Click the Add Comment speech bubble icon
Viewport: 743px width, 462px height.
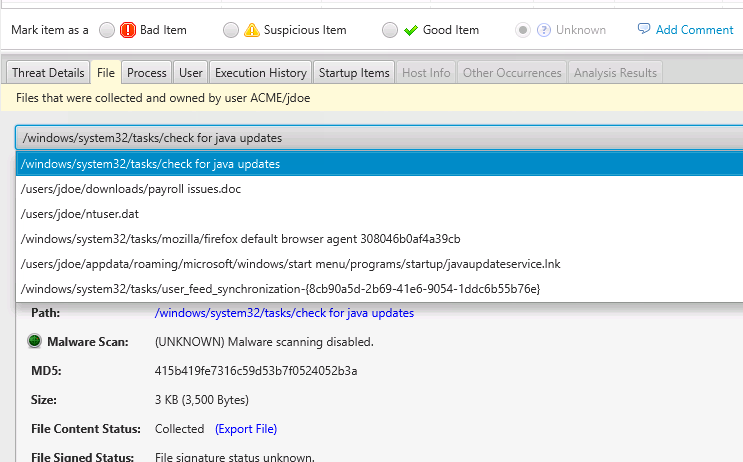click(644, 29)
